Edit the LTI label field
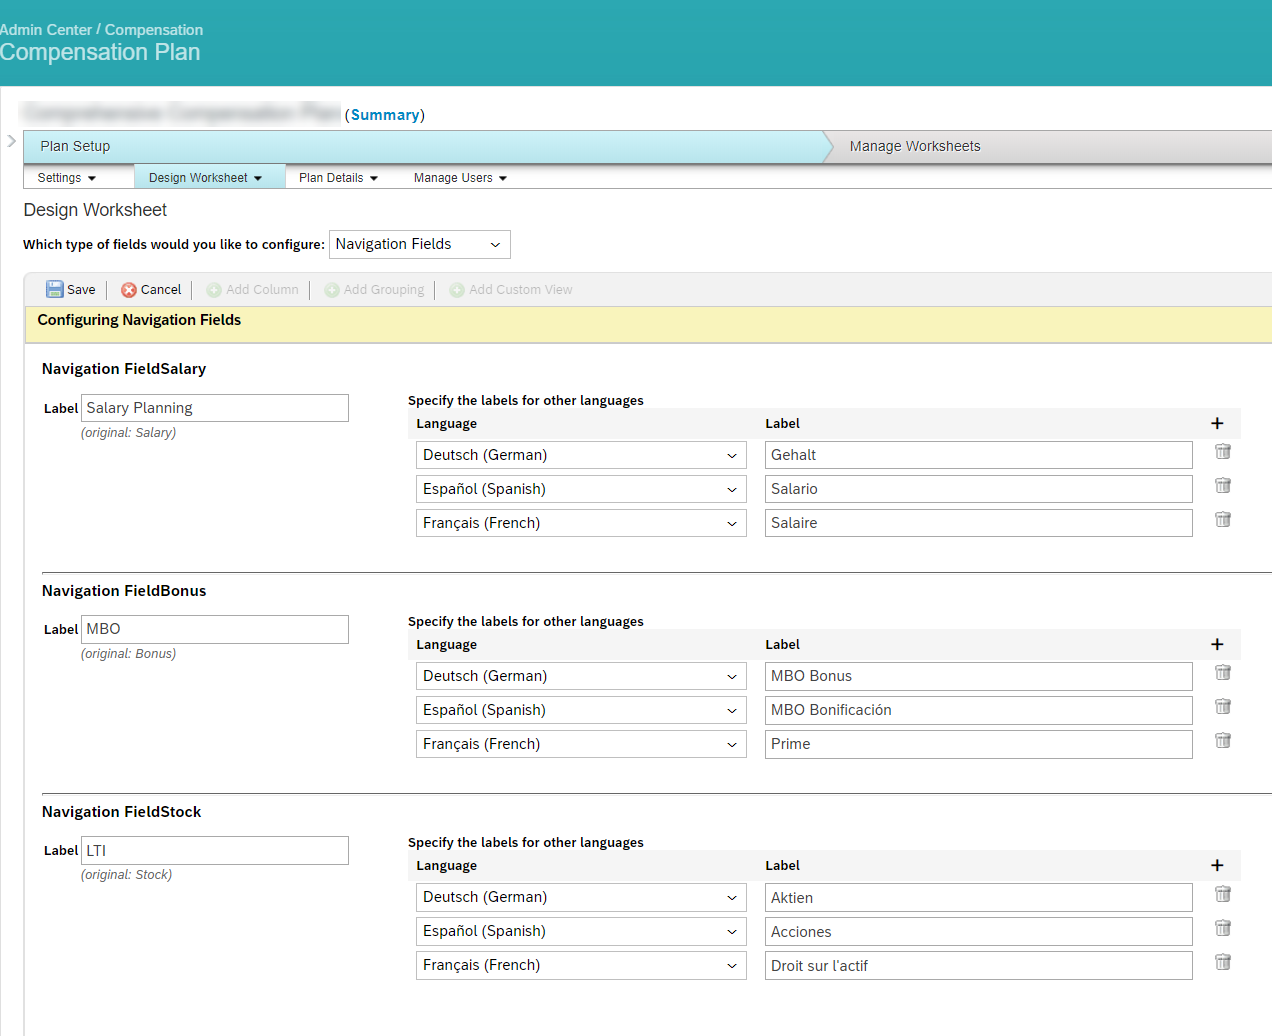 pos(215,850)
